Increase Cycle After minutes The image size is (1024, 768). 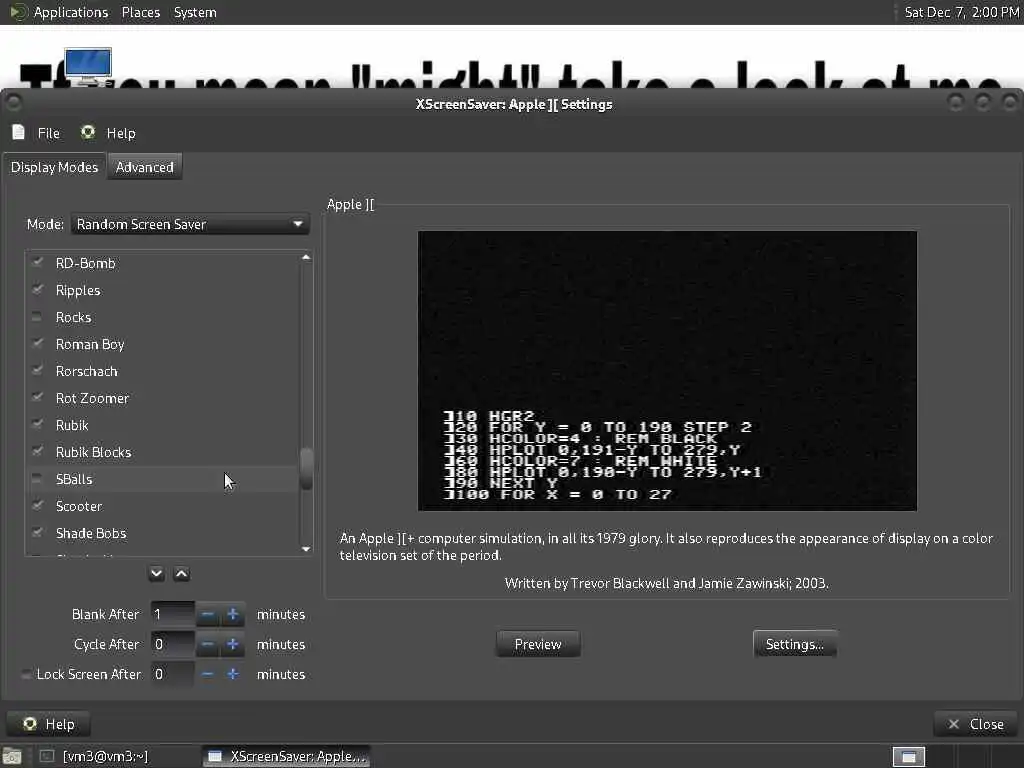(x=232, y=645)
